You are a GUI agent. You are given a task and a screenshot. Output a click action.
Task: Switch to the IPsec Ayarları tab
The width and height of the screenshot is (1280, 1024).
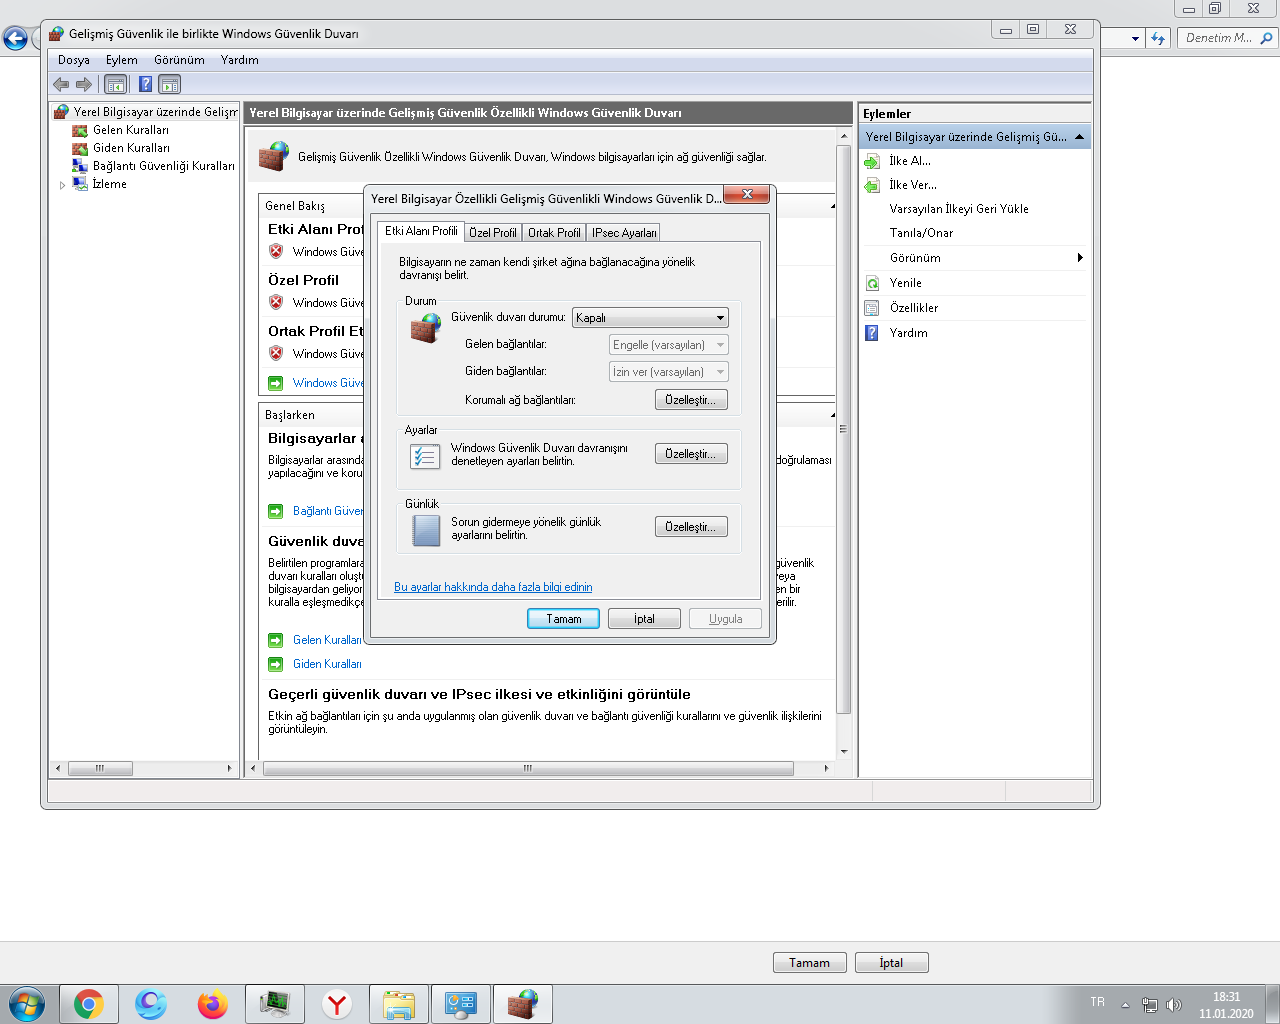(624, 233)
